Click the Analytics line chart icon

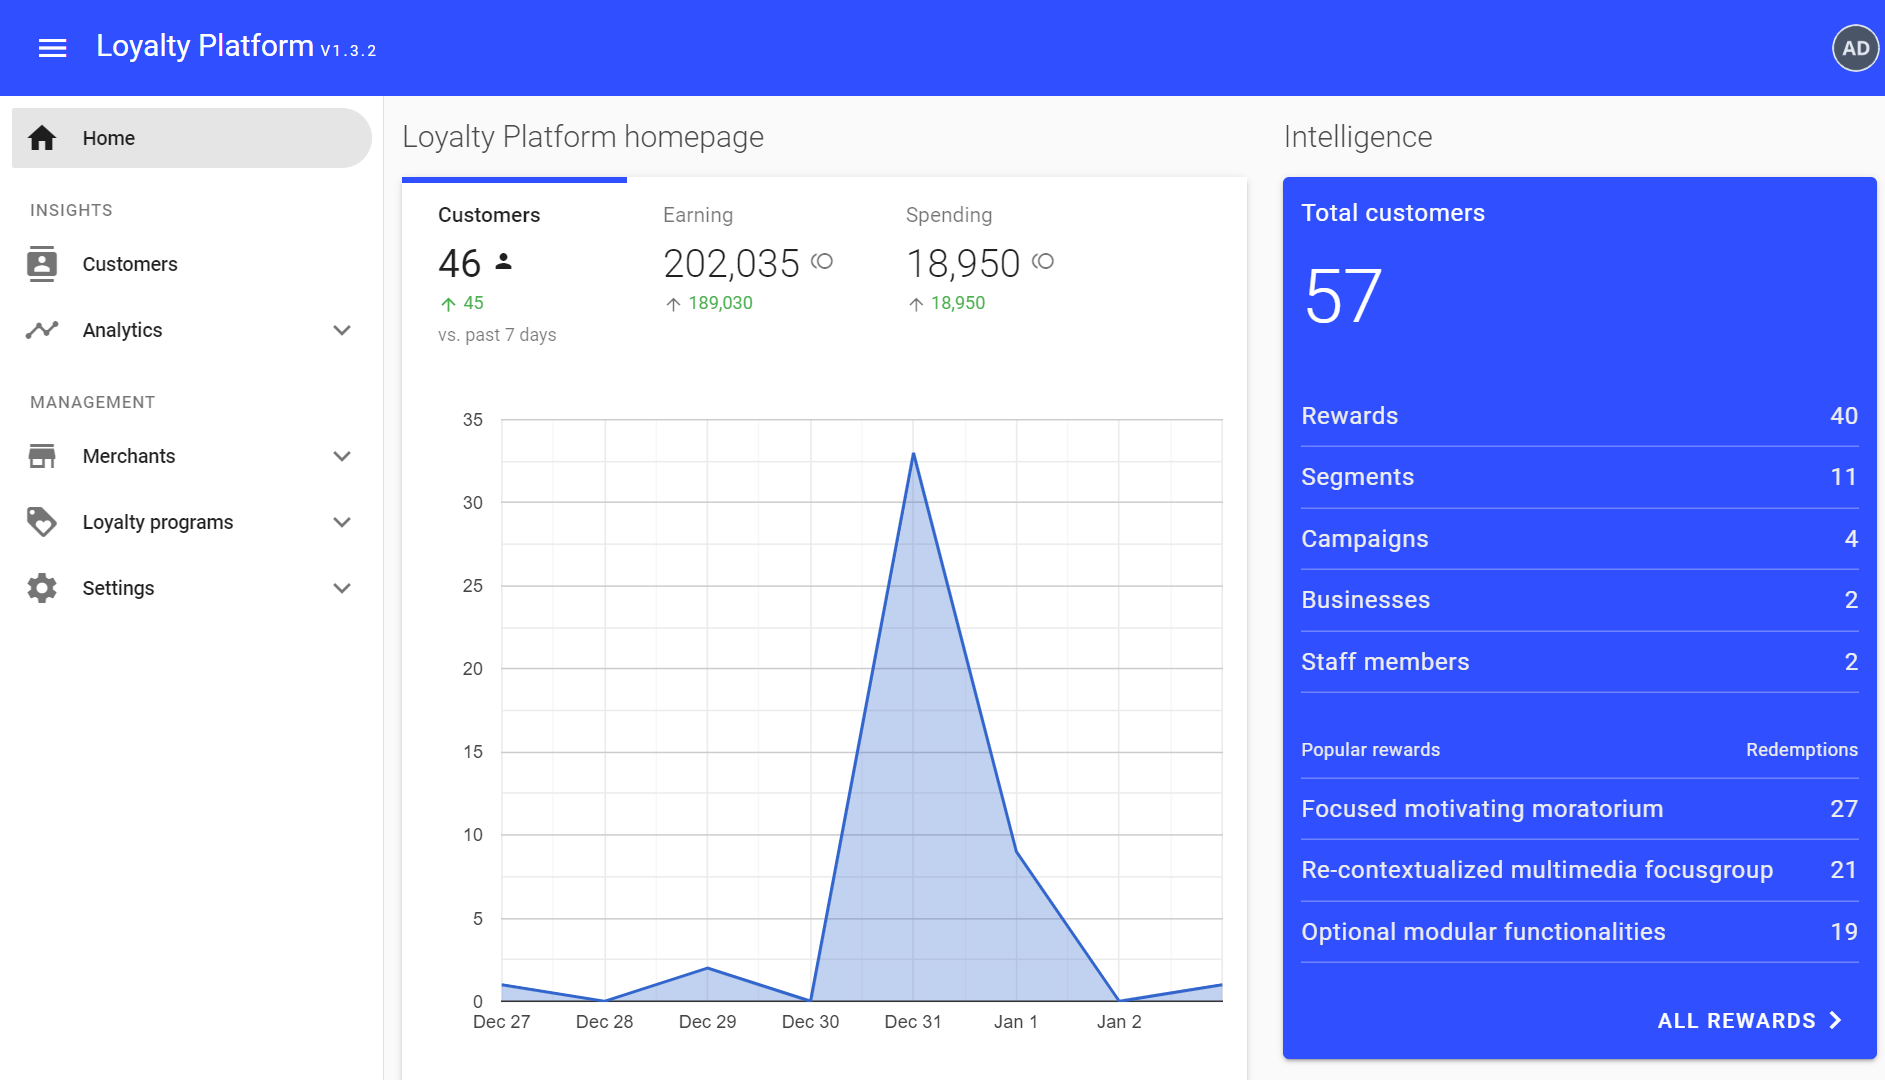(42, 330)
